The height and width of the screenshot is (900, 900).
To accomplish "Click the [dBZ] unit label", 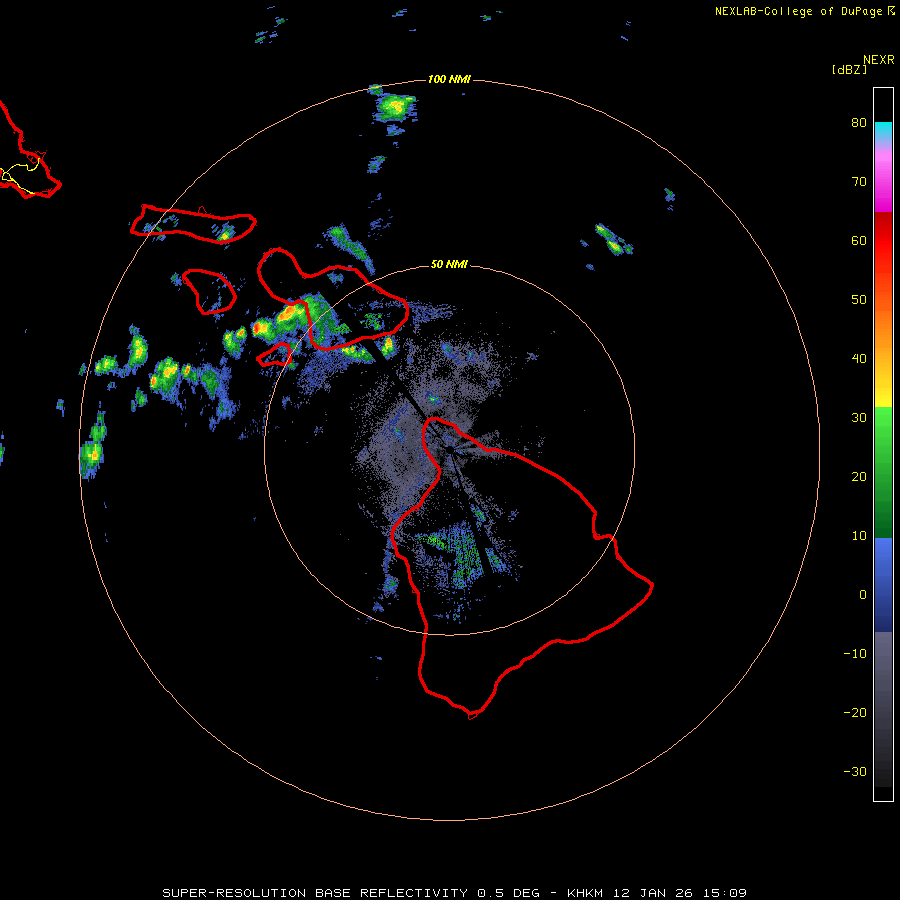I will [x=849, y=69].
